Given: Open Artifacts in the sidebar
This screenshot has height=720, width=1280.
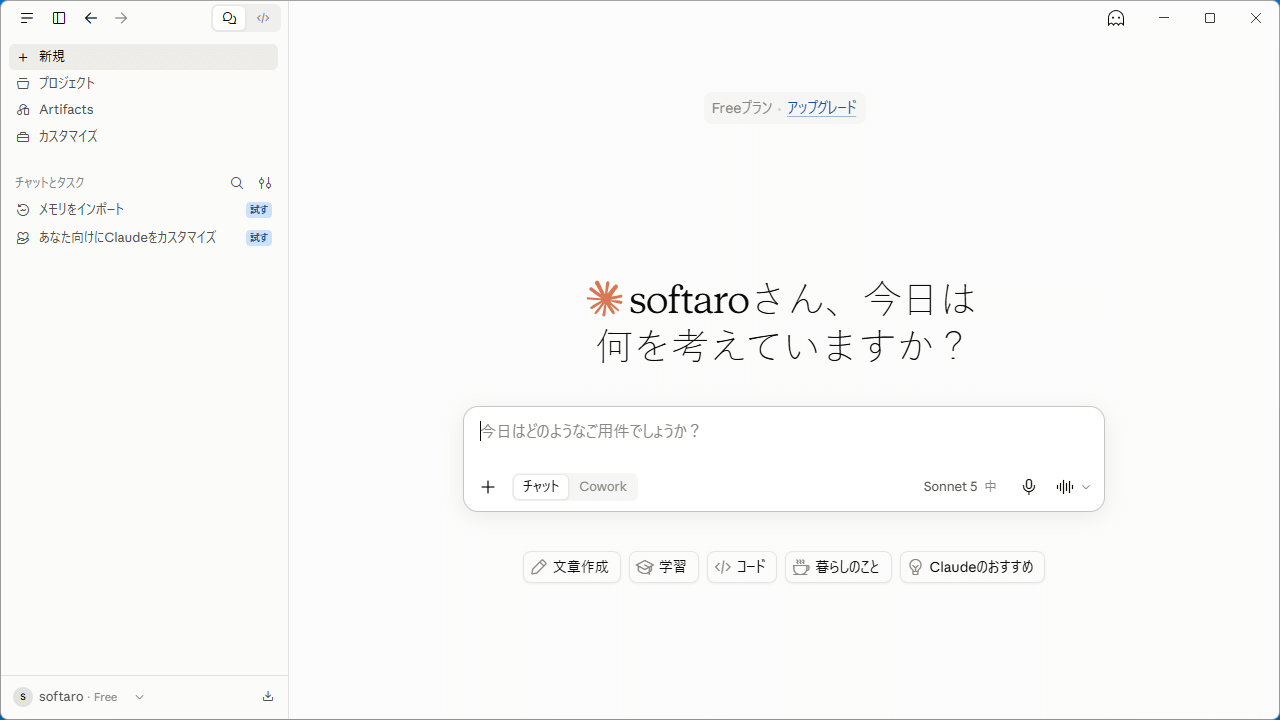Looking at the screenshot, I should (144, 110).
